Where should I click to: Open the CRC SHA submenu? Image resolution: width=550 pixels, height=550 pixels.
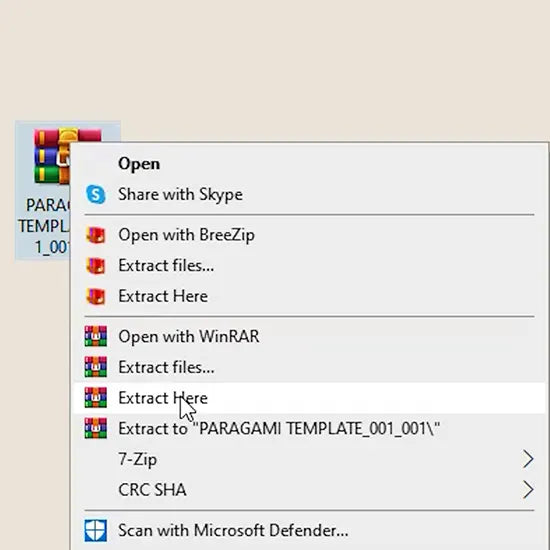[310, 490]
